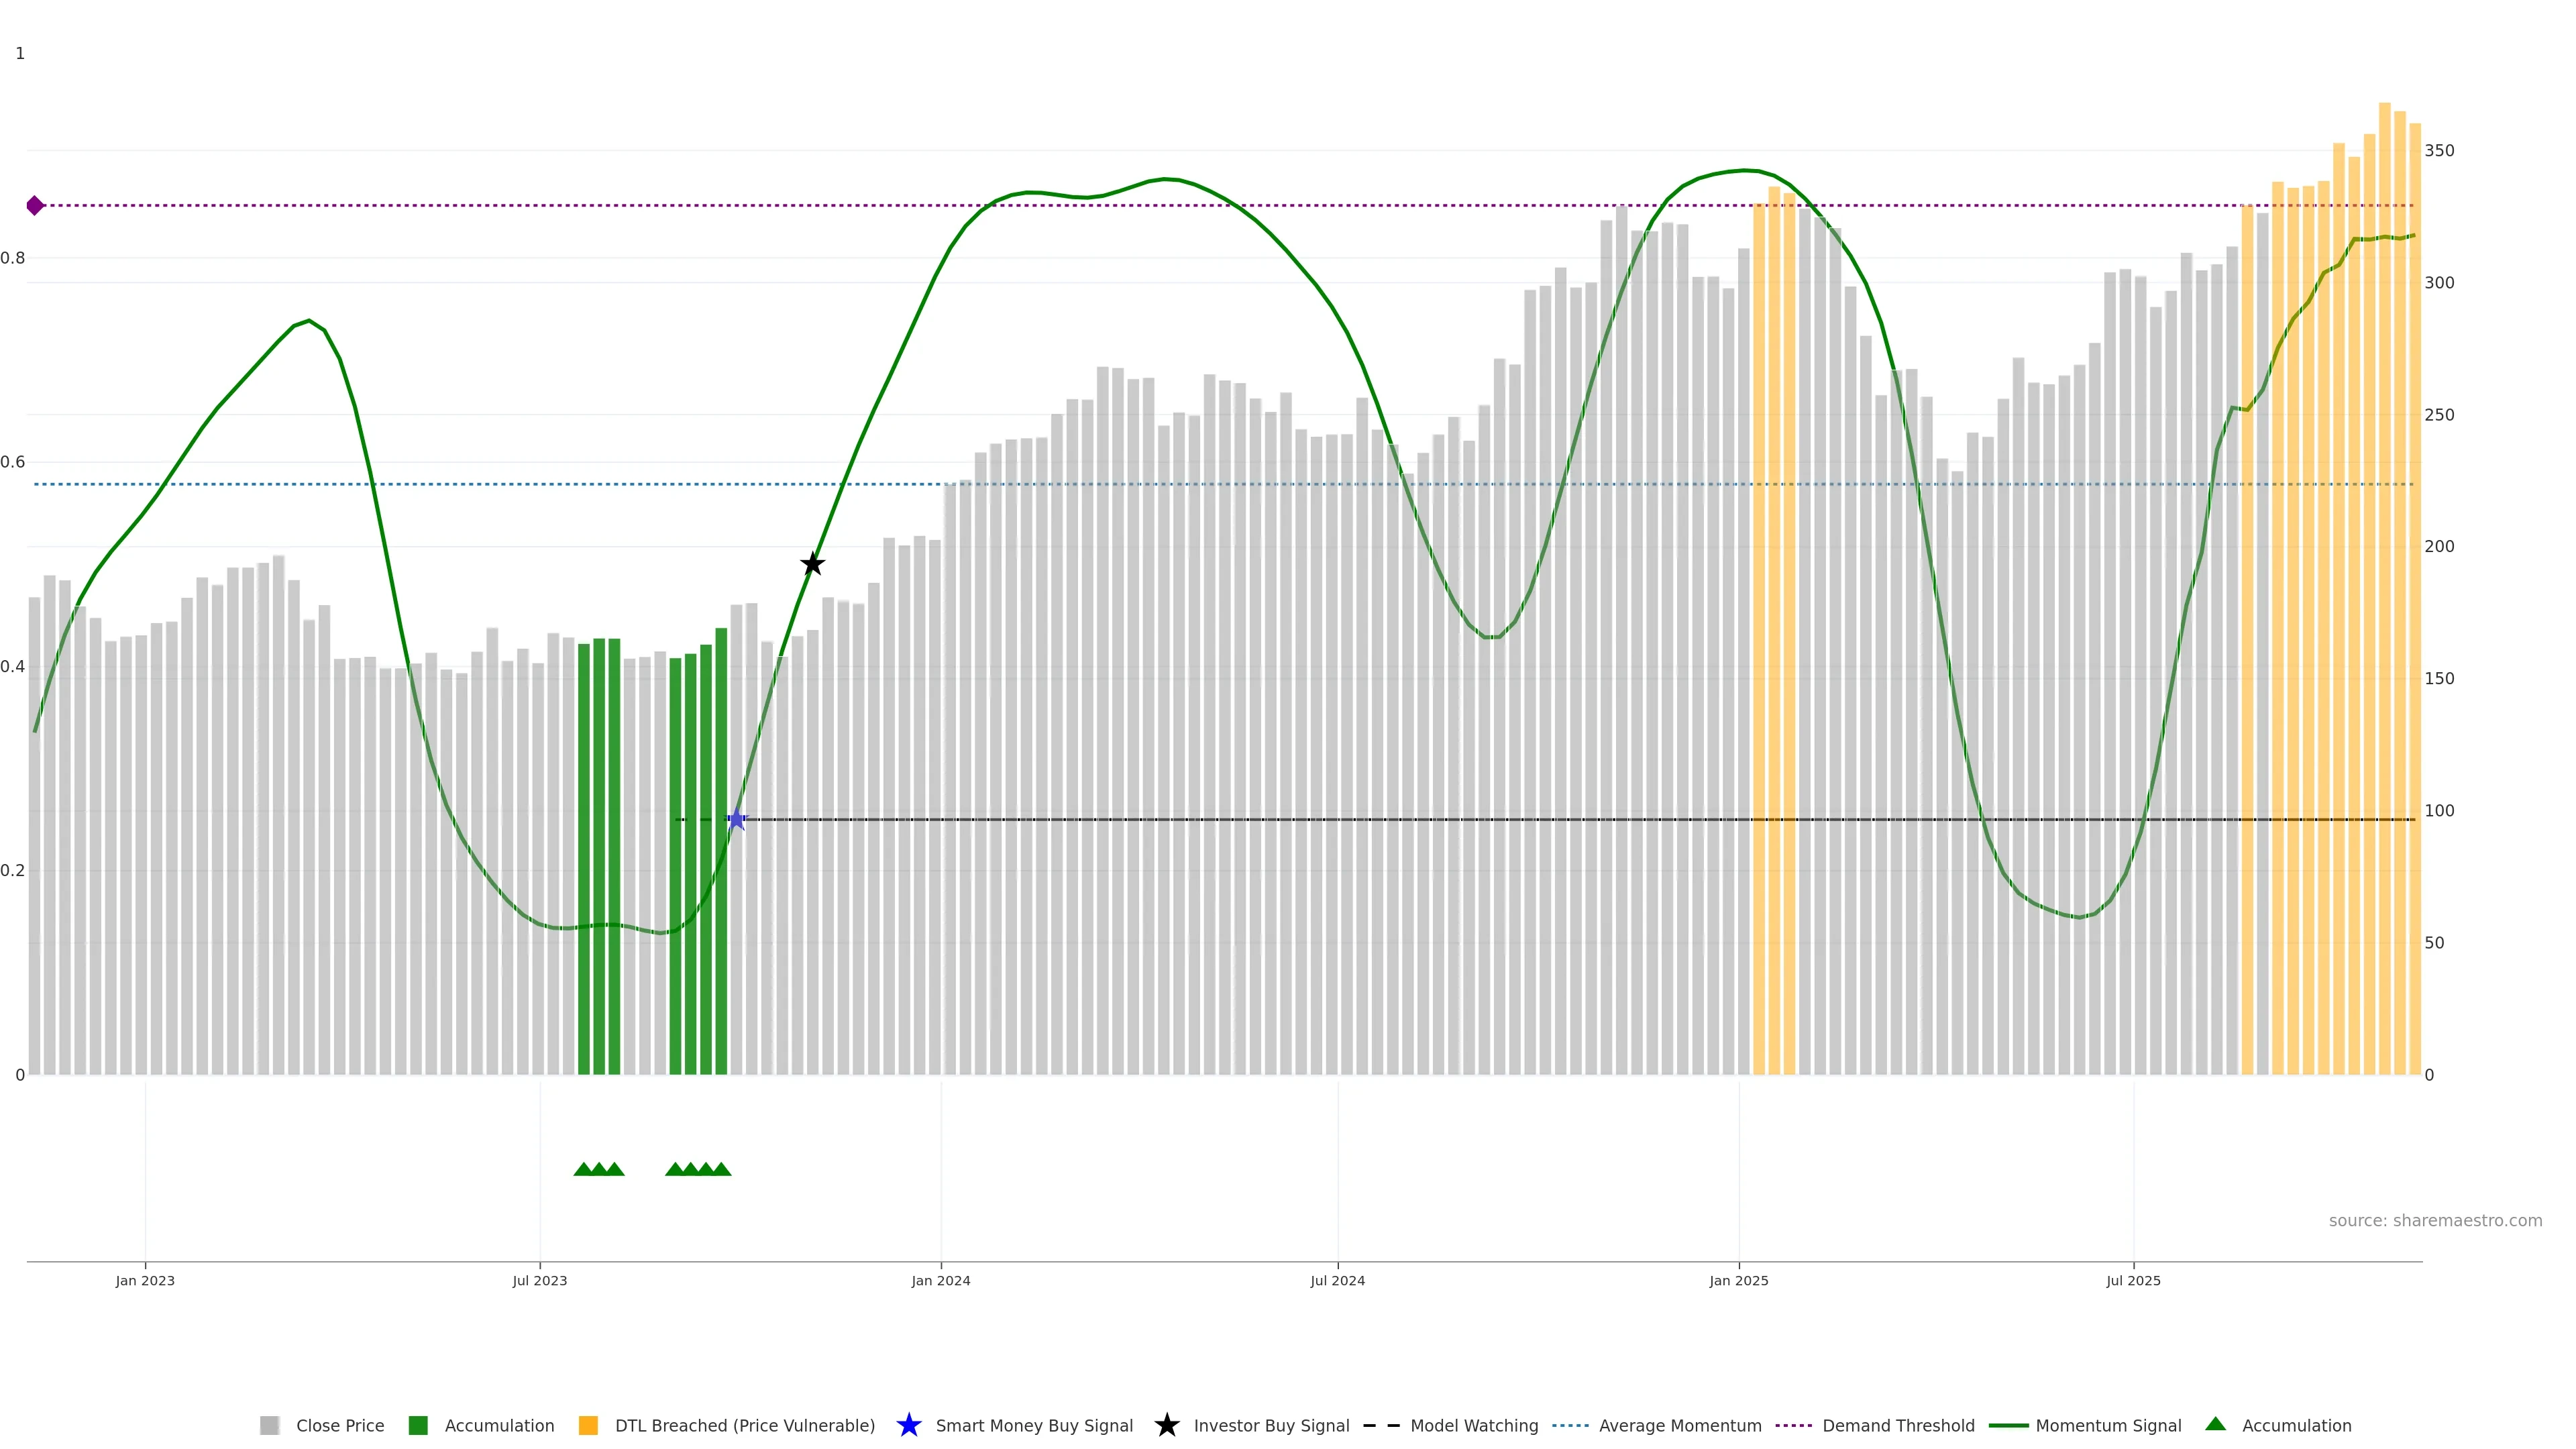Click the black Investor Buy Signal star on chart
The image size is (2576, 1449).
[x=812, y=565]
